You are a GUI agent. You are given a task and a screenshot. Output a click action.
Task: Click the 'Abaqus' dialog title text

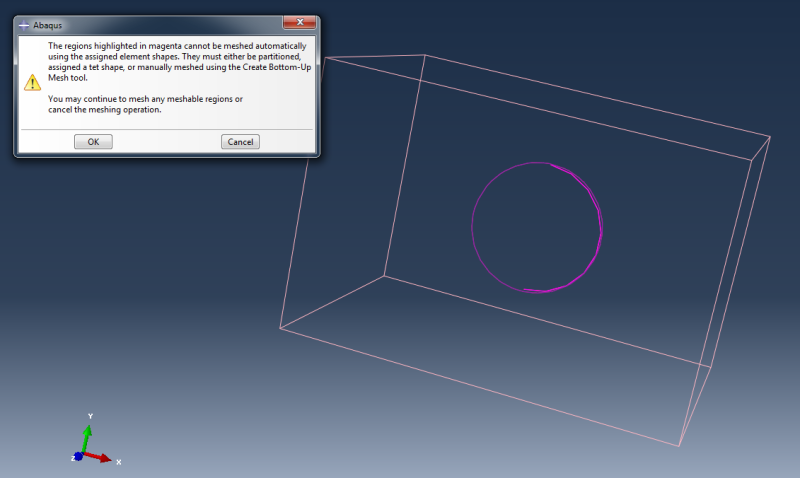(x=47, y=25)
